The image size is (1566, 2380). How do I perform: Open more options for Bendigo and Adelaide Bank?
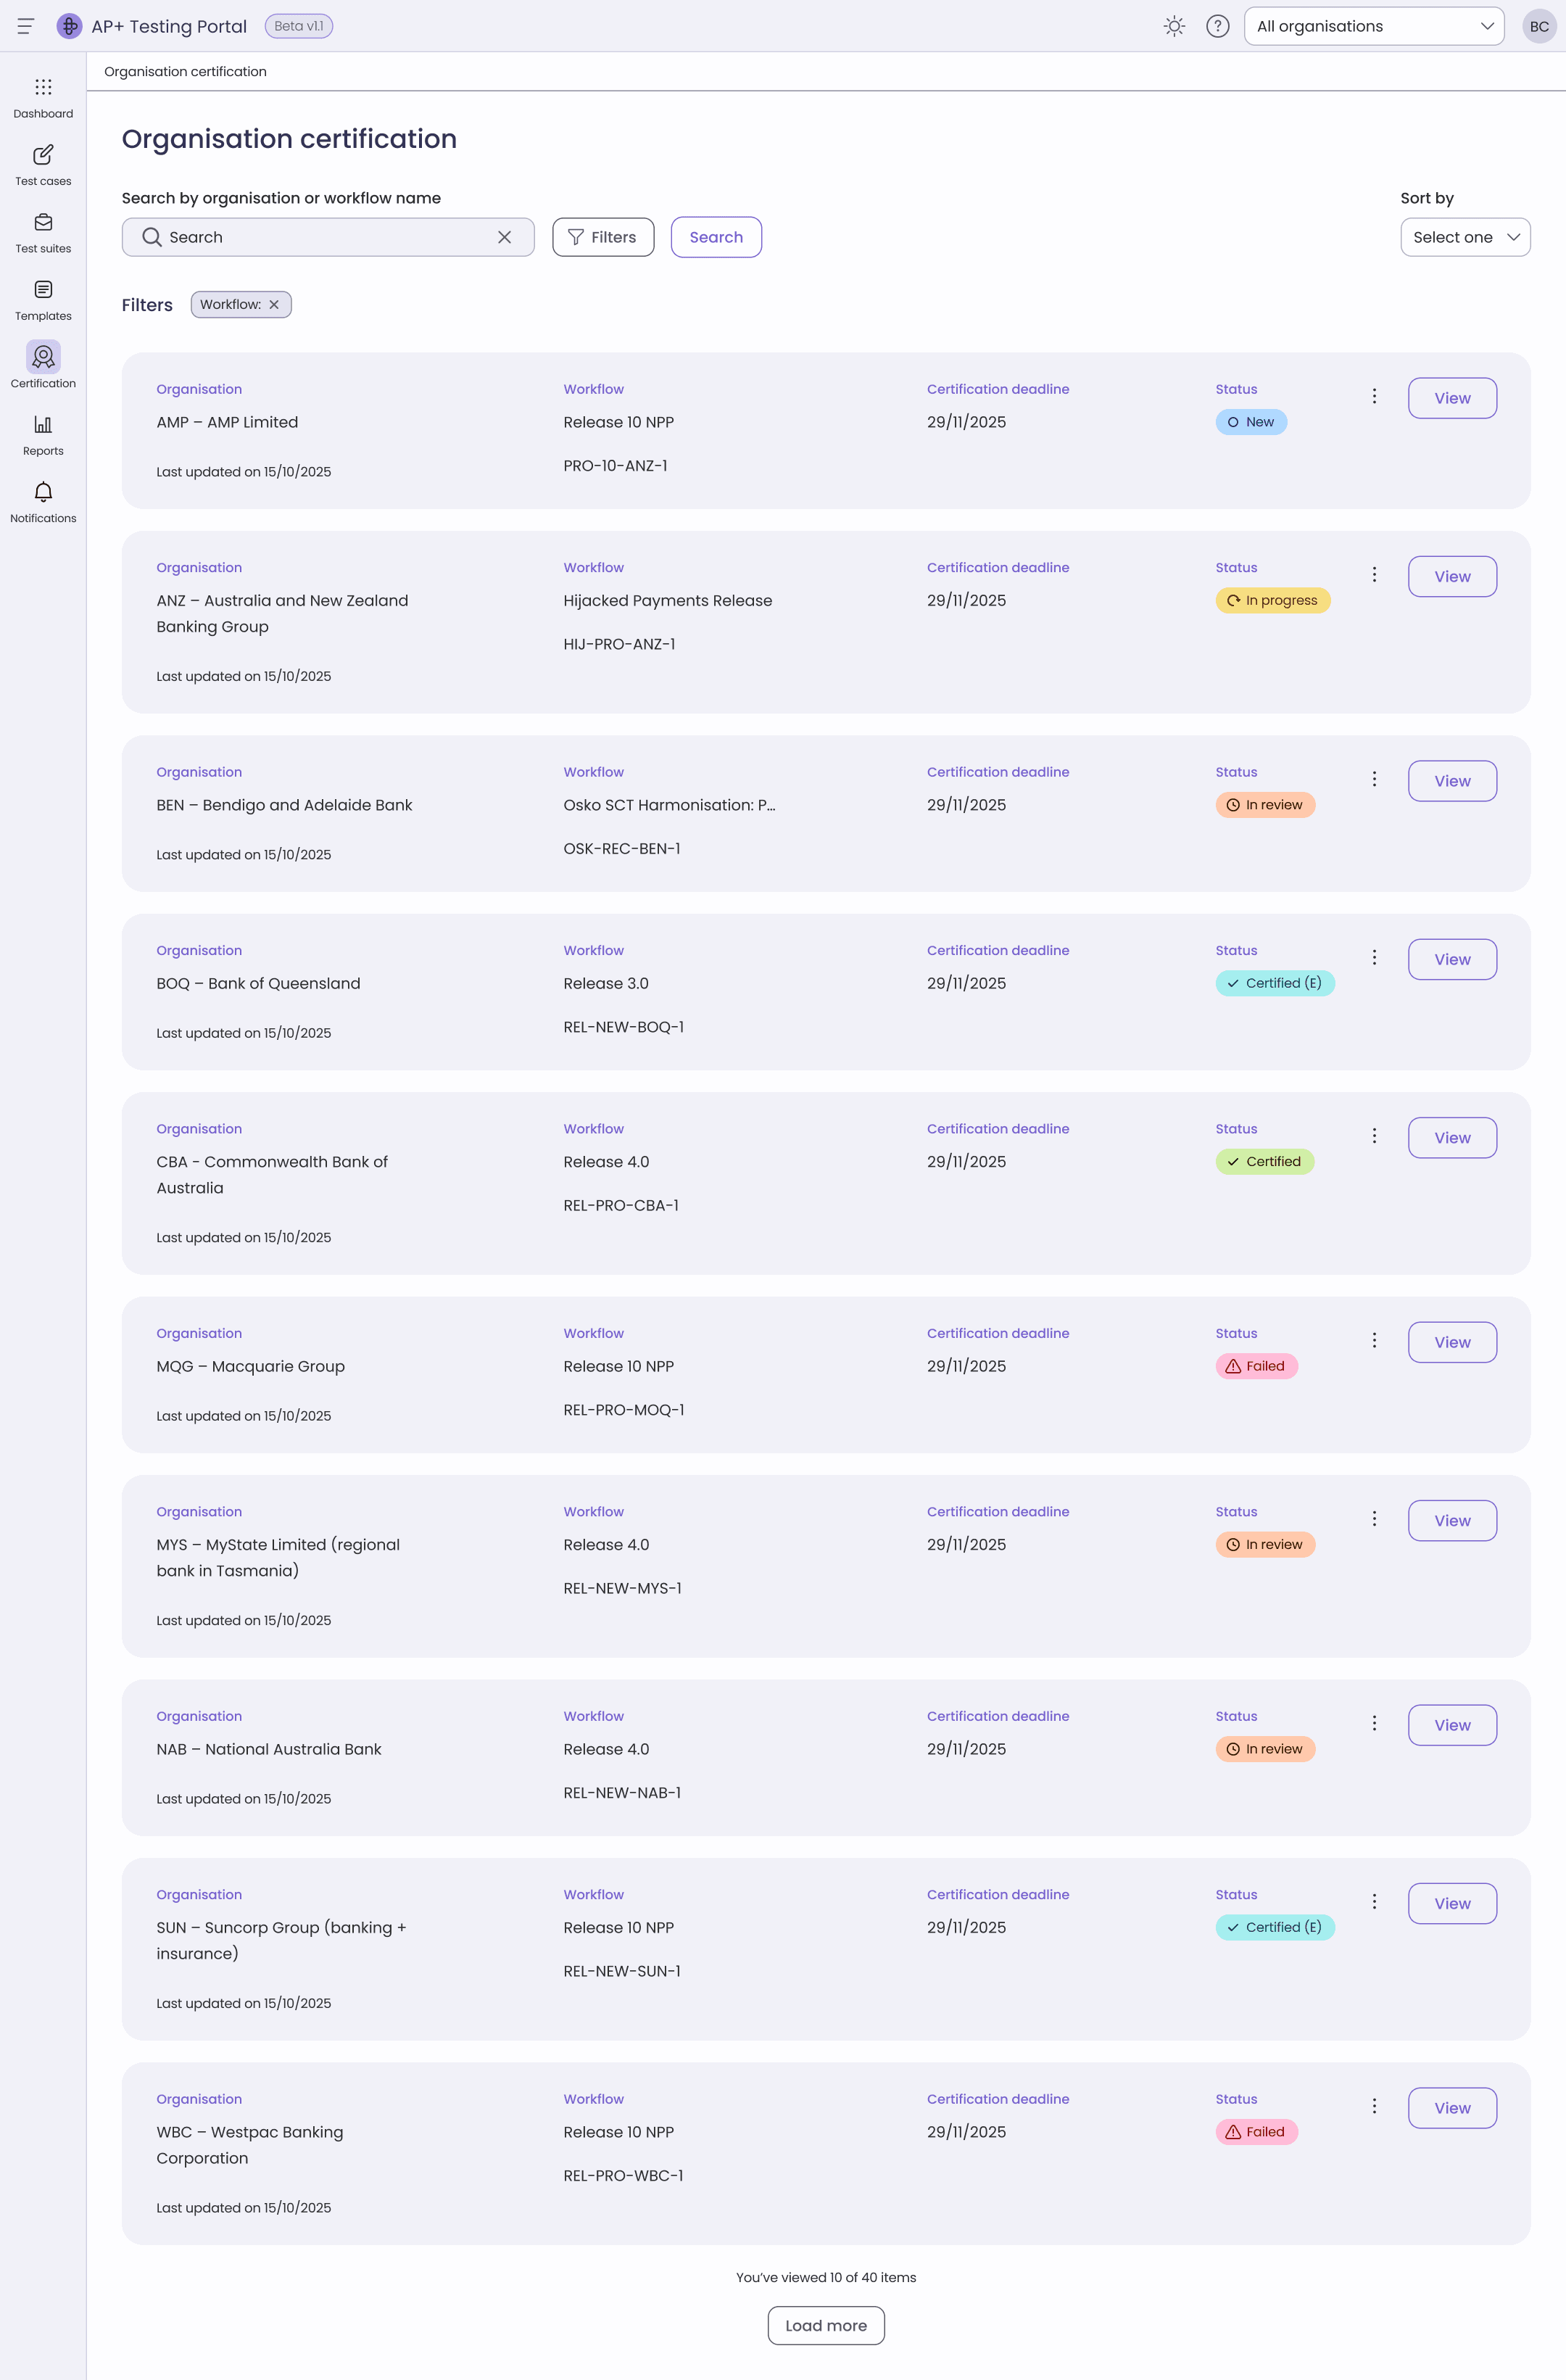[x=1374, y=779]
